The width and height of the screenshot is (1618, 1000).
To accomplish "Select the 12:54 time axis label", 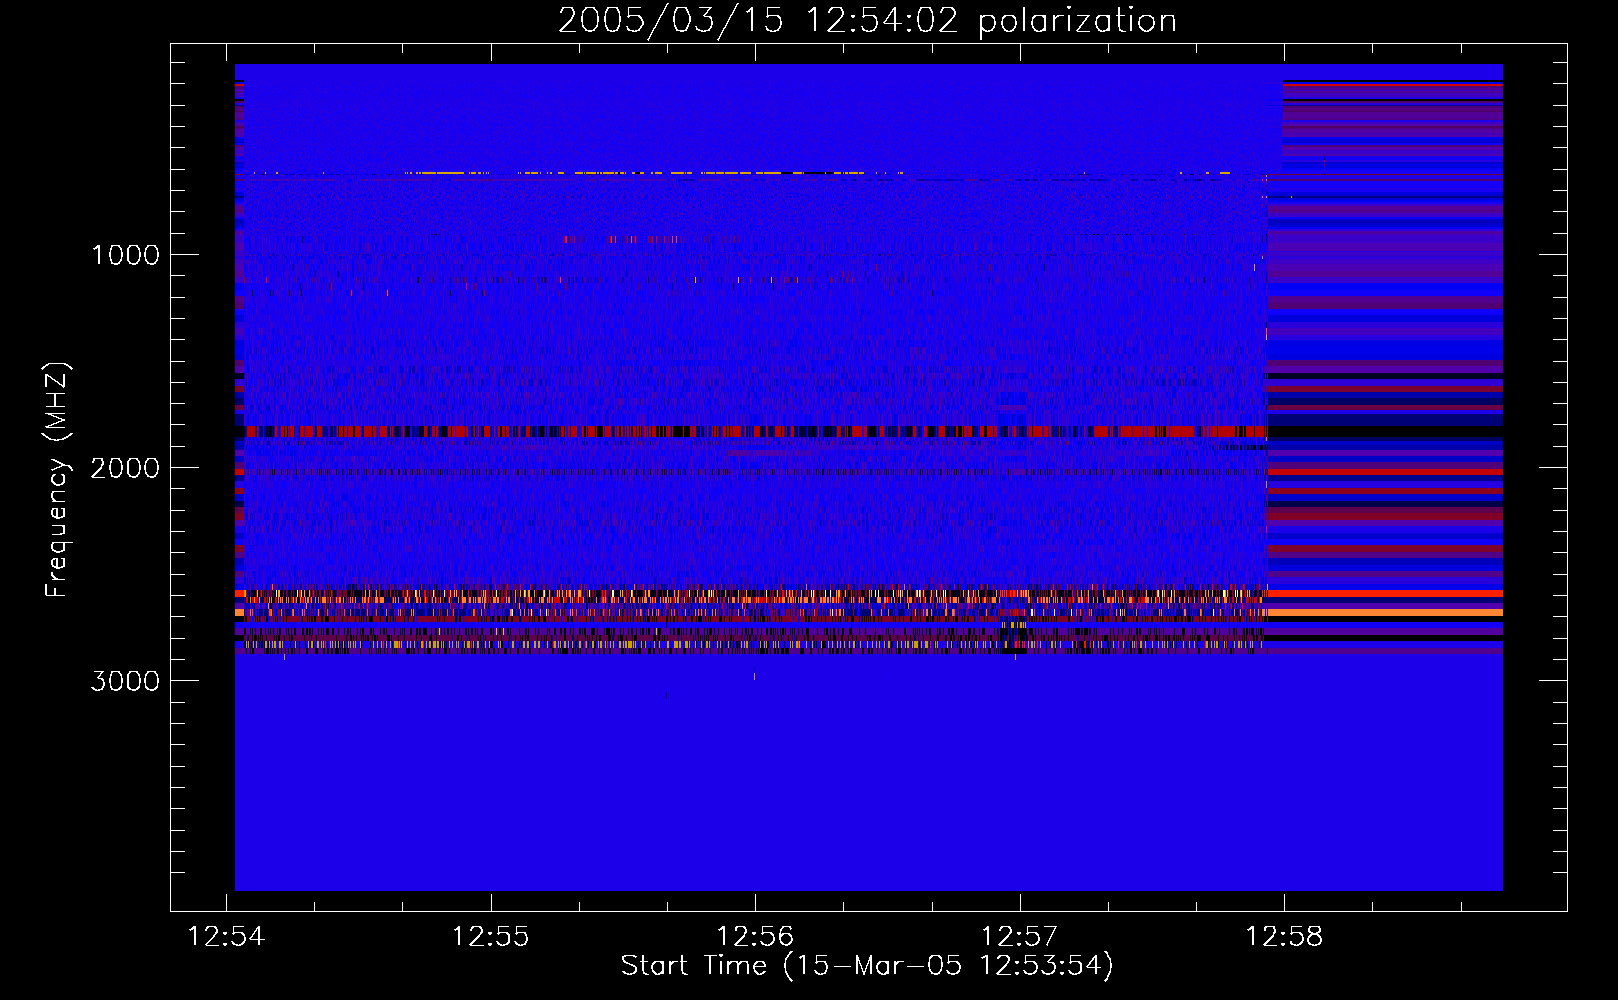I will click(x=227, y=937).
